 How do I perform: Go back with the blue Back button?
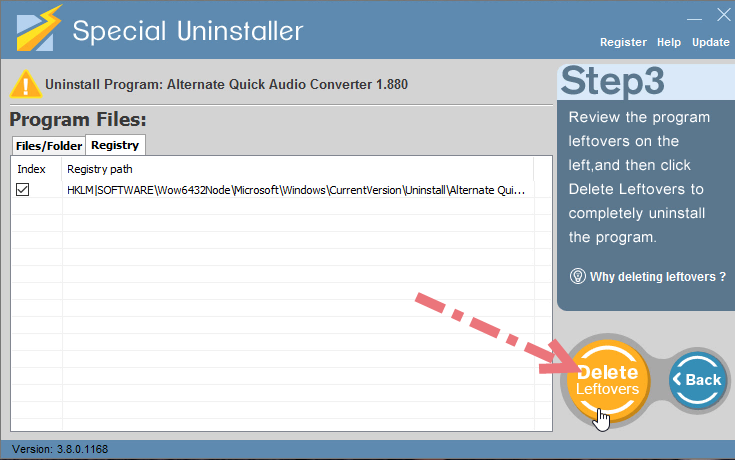pyautogui.click(x=698, y=379)
